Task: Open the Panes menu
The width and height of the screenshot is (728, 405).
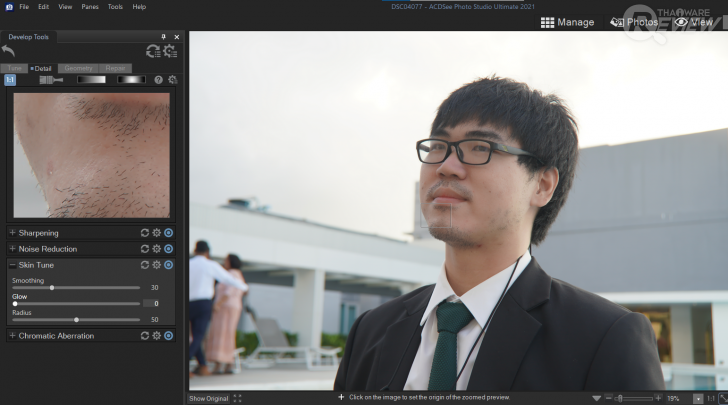Action: pos(90,7)
